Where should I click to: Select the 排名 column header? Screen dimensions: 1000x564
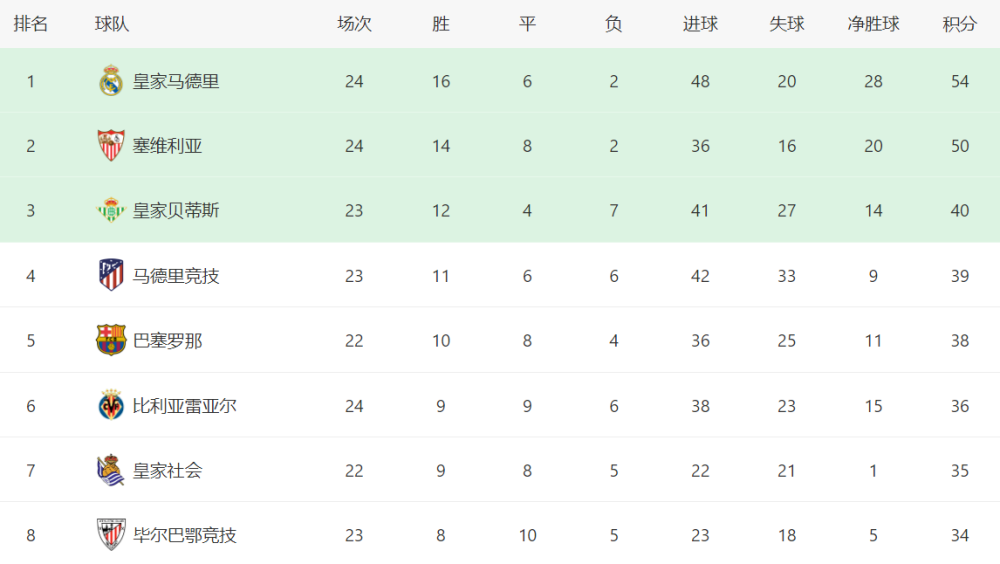click(31, 24)
